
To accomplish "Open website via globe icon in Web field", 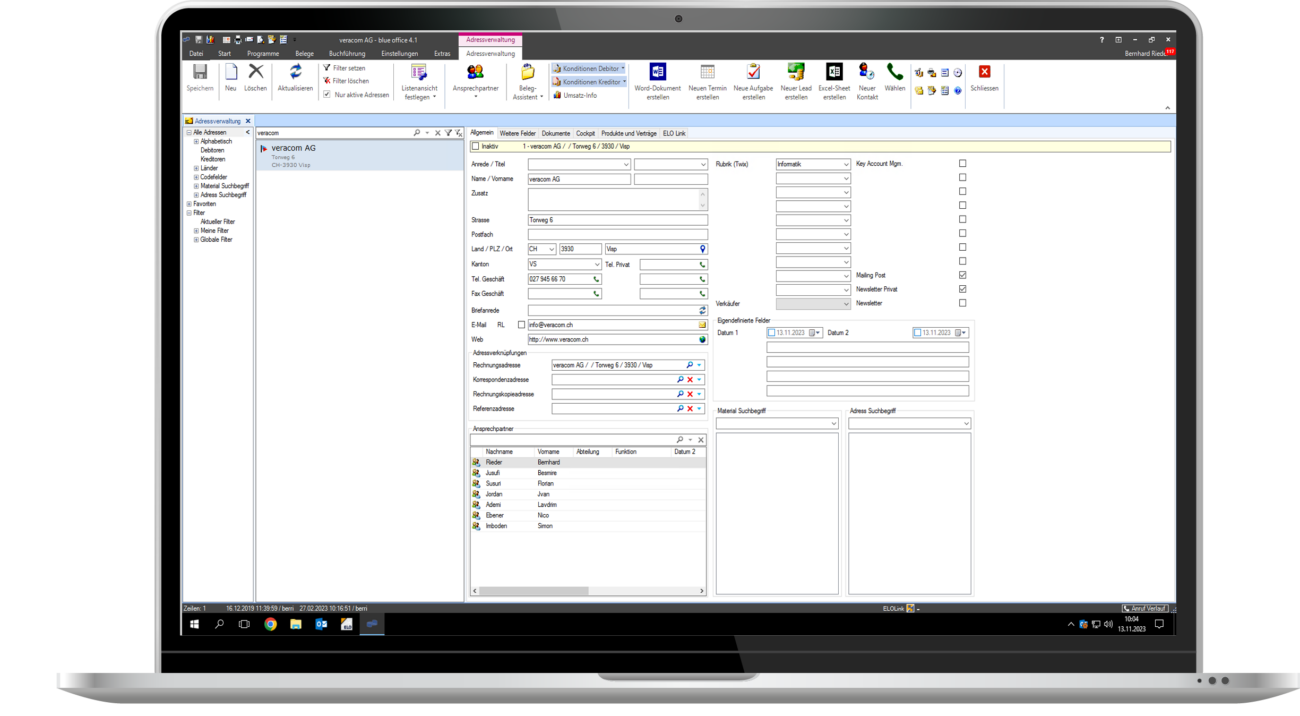I will coord(702,340).
